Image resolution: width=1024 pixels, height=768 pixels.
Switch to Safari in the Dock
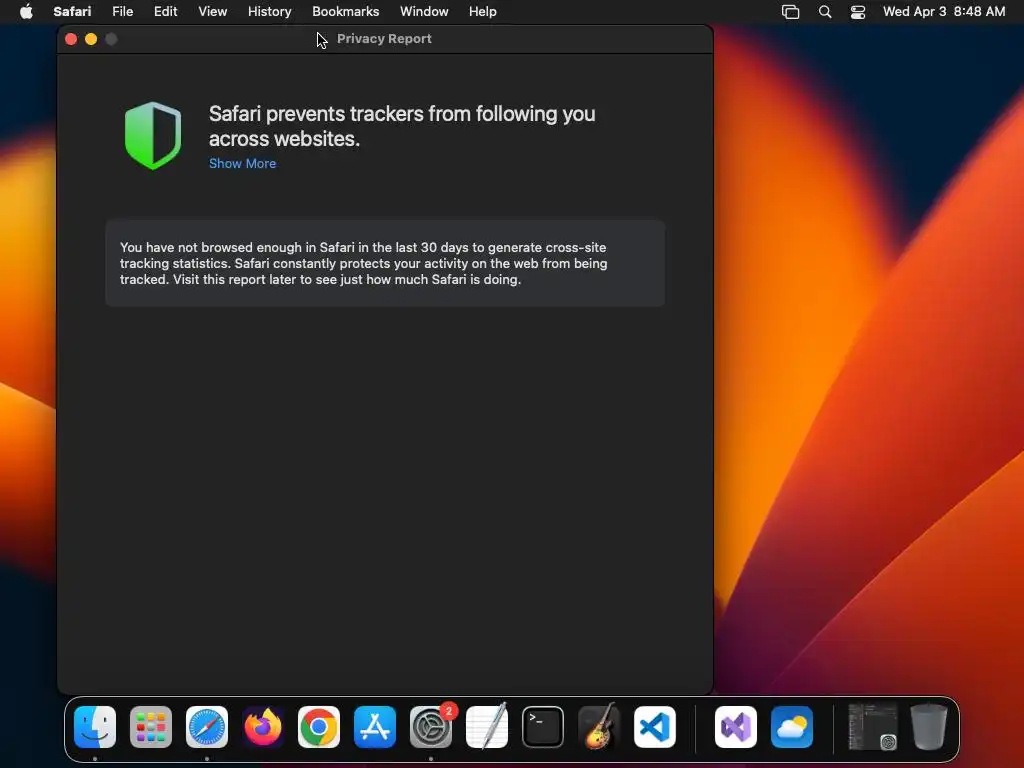pos(207,727)
